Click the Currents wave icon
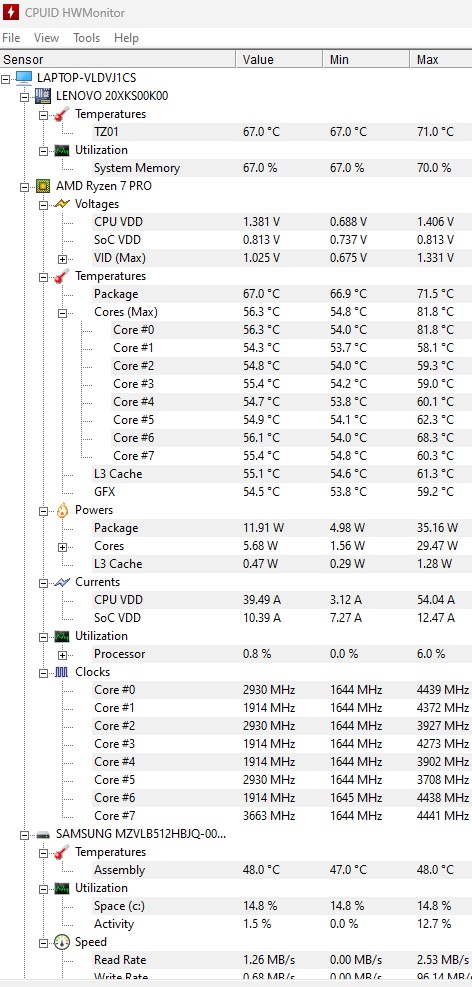Image resolution: width=472 pixels, height=987 pixels. coord(62,582)
